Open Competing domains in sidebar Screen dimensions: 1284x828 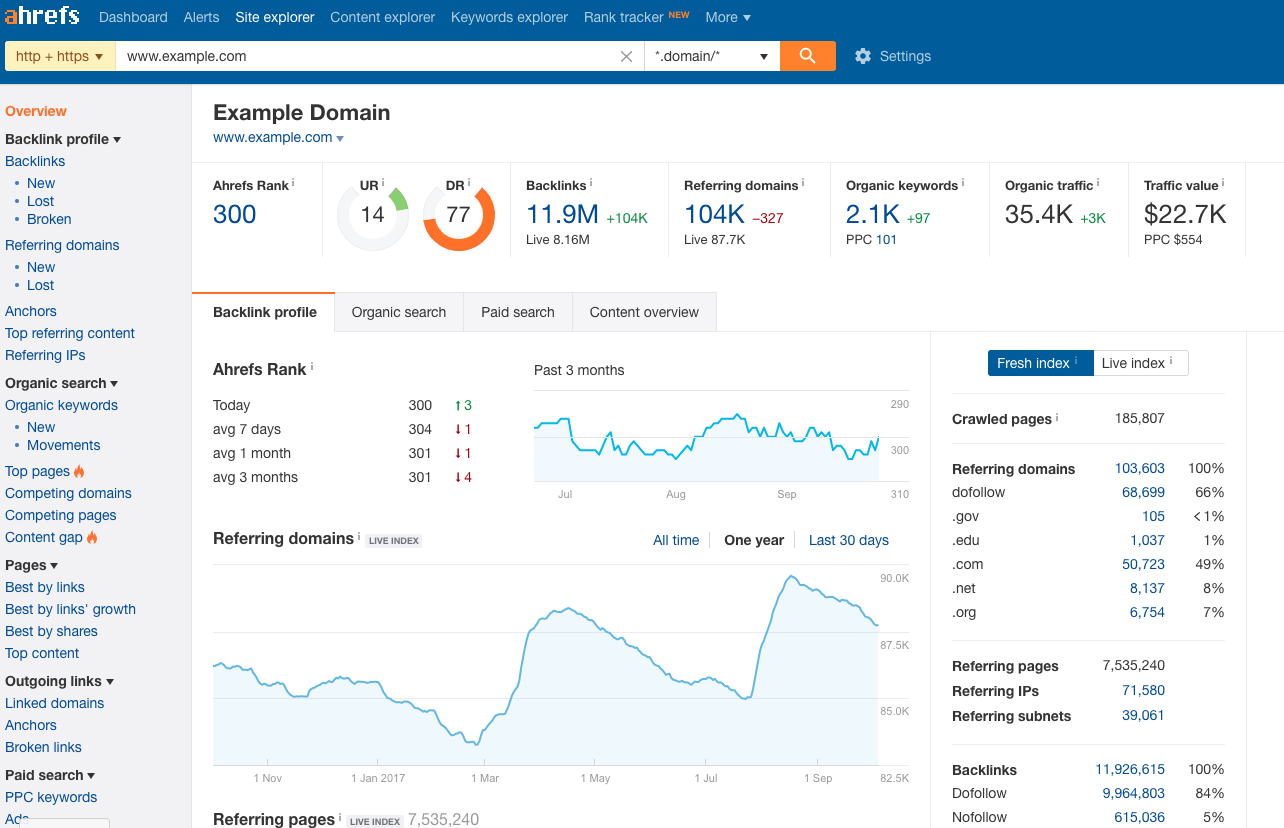click(x=68, y=493)
